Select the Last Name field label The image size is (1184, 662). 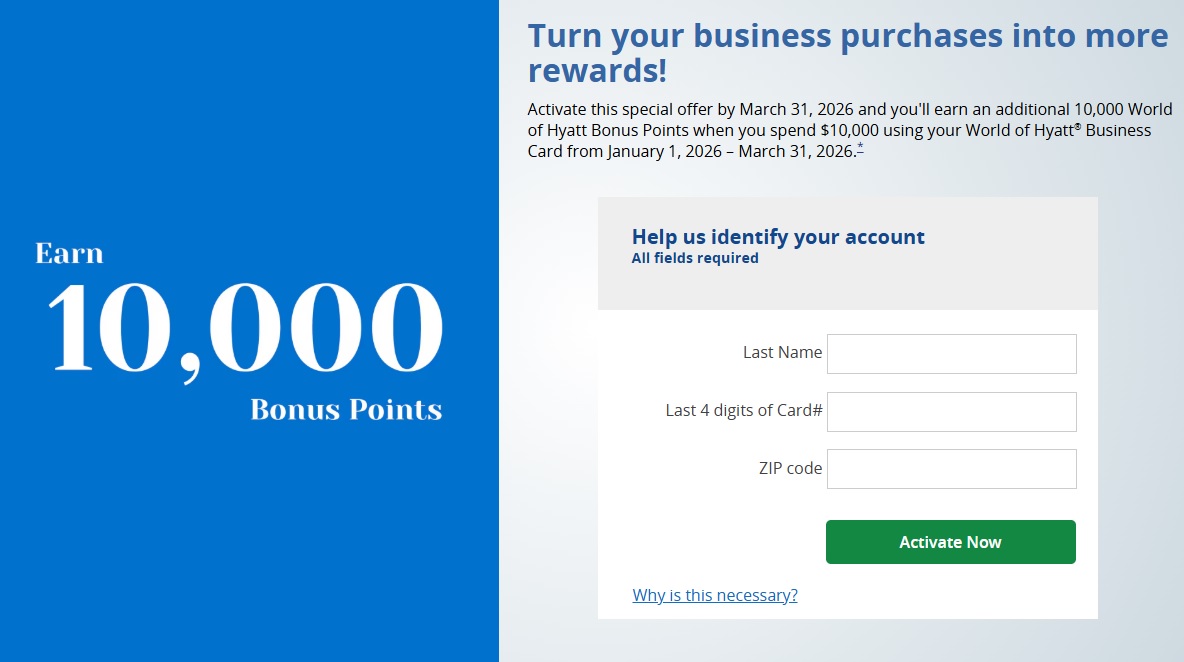783,353
